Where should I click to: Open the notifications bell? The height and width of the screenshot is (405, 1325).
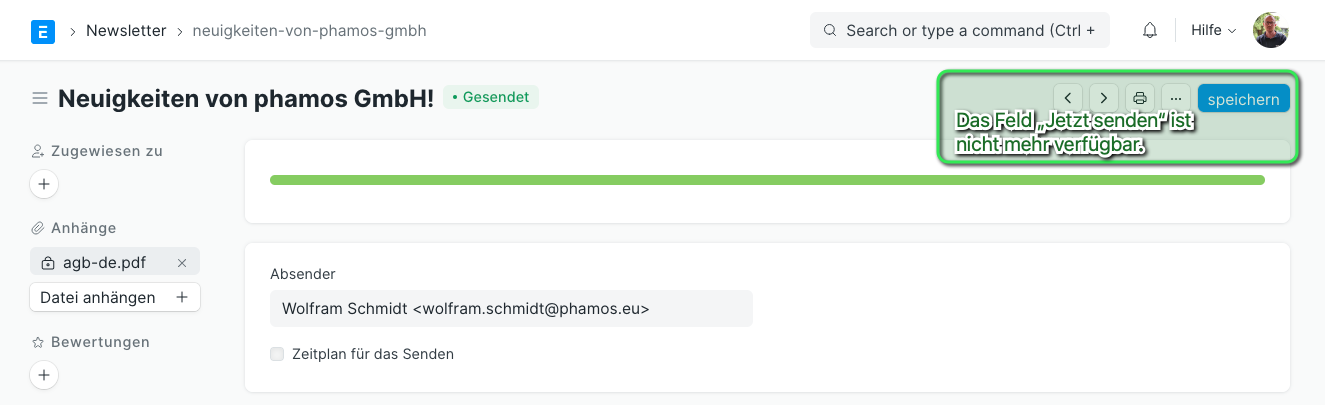[1150, 31]
